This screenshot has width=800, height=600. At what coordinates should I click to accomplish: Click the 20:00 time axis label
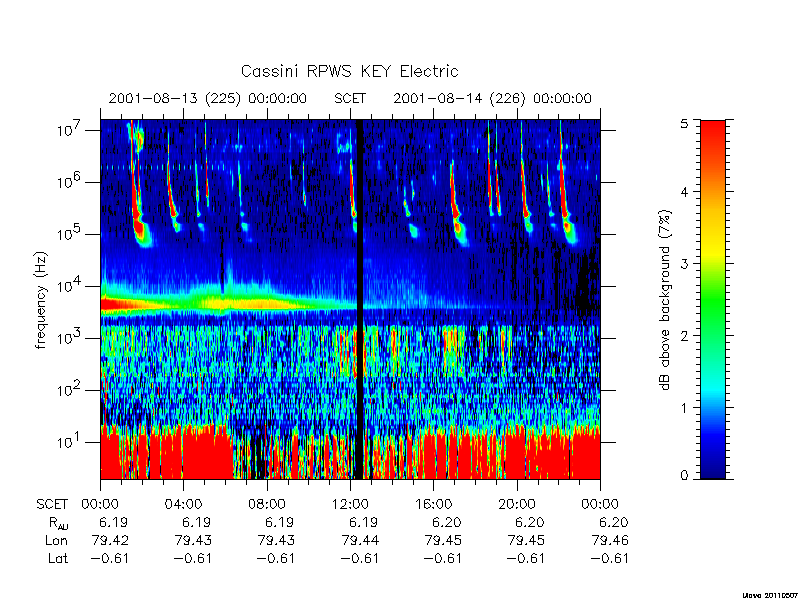pyautogui.click(x=517, y=505)
